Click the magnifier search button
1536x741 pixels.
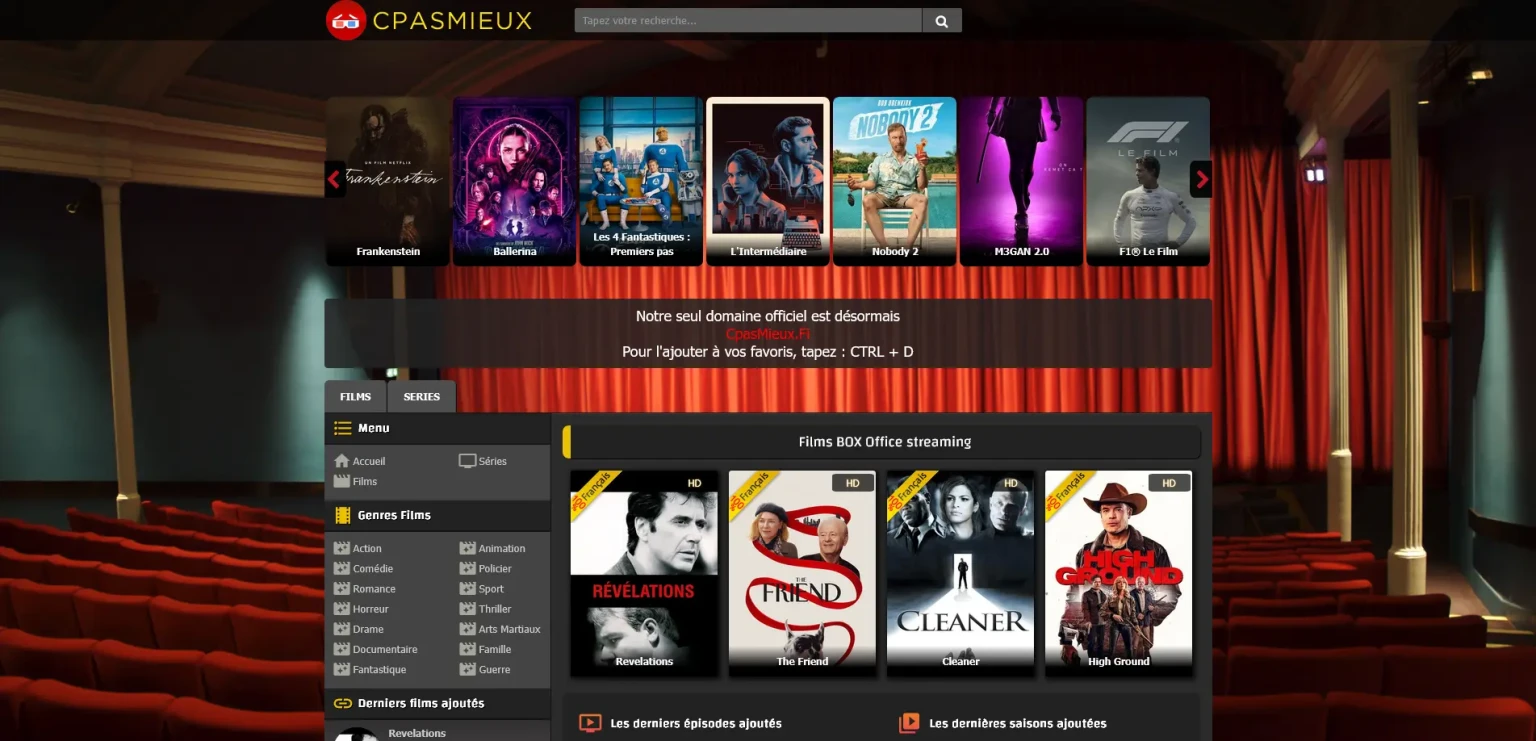(x=941, y=20)
